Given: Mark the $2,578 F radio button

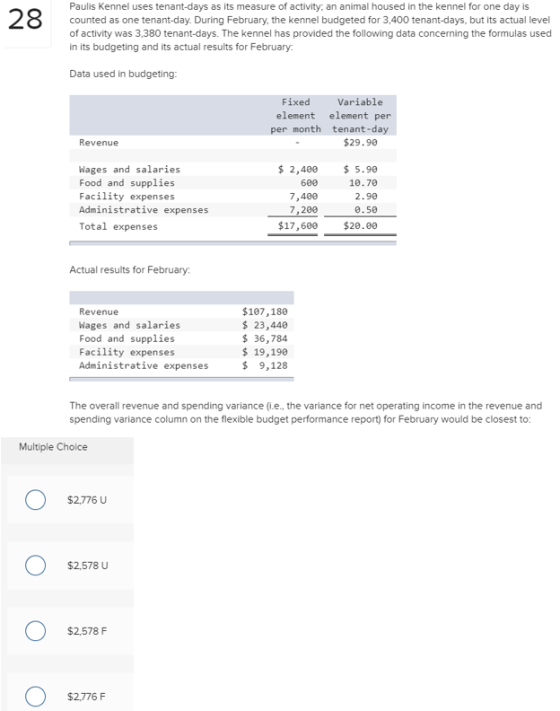Looking at the screenshot, I should point(35,631).
